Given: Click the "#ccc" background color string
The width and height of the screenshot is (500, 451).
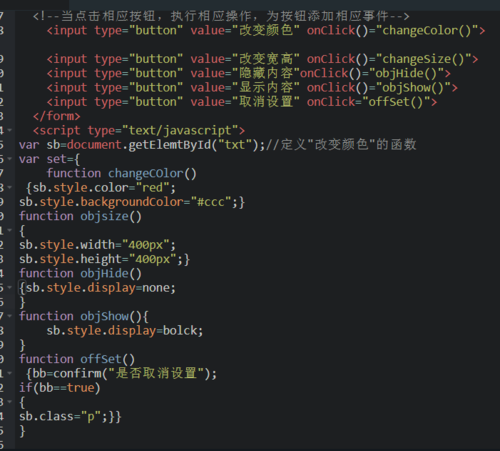Looking at the screenshot, I should point(211,202).
